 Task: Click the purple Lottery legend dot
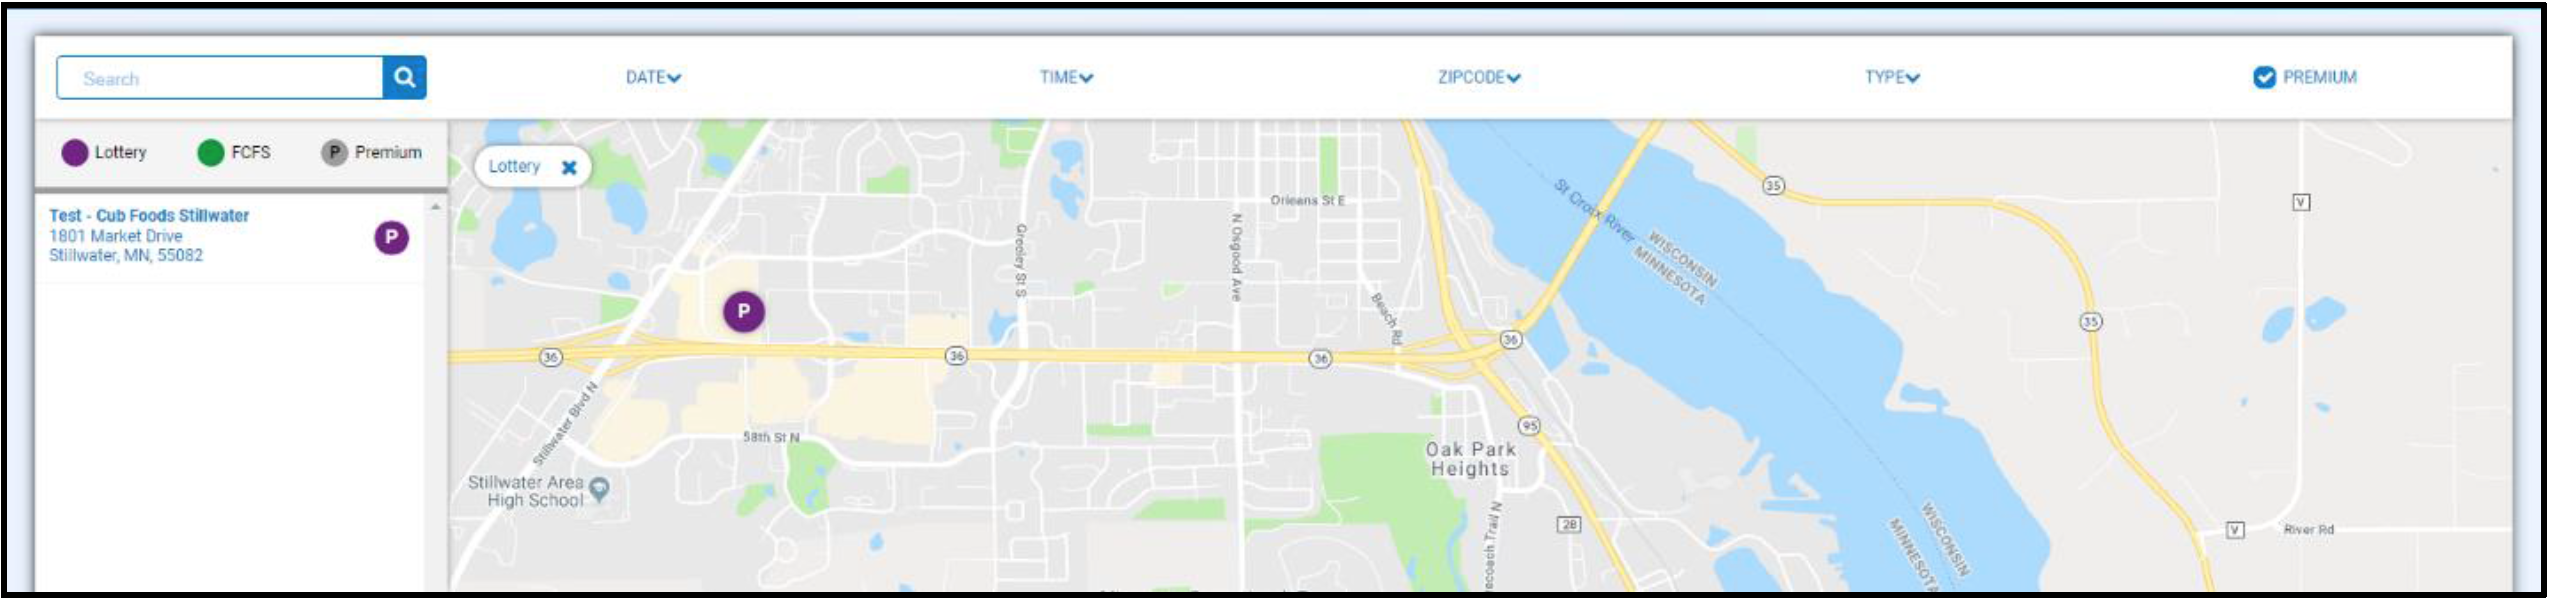75,152
